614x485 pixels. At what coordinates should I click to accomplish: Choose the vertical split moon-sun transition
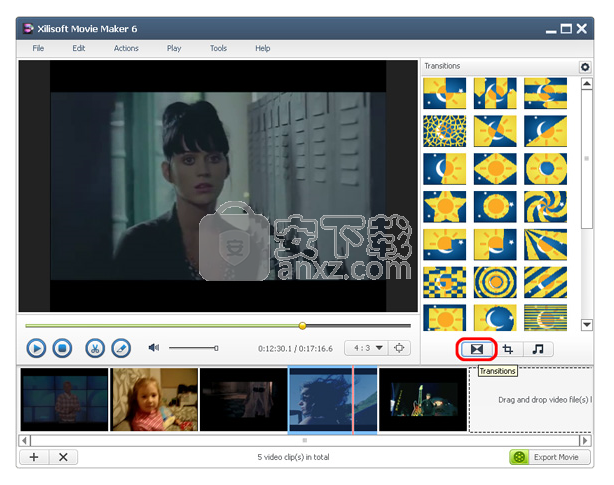444,169
